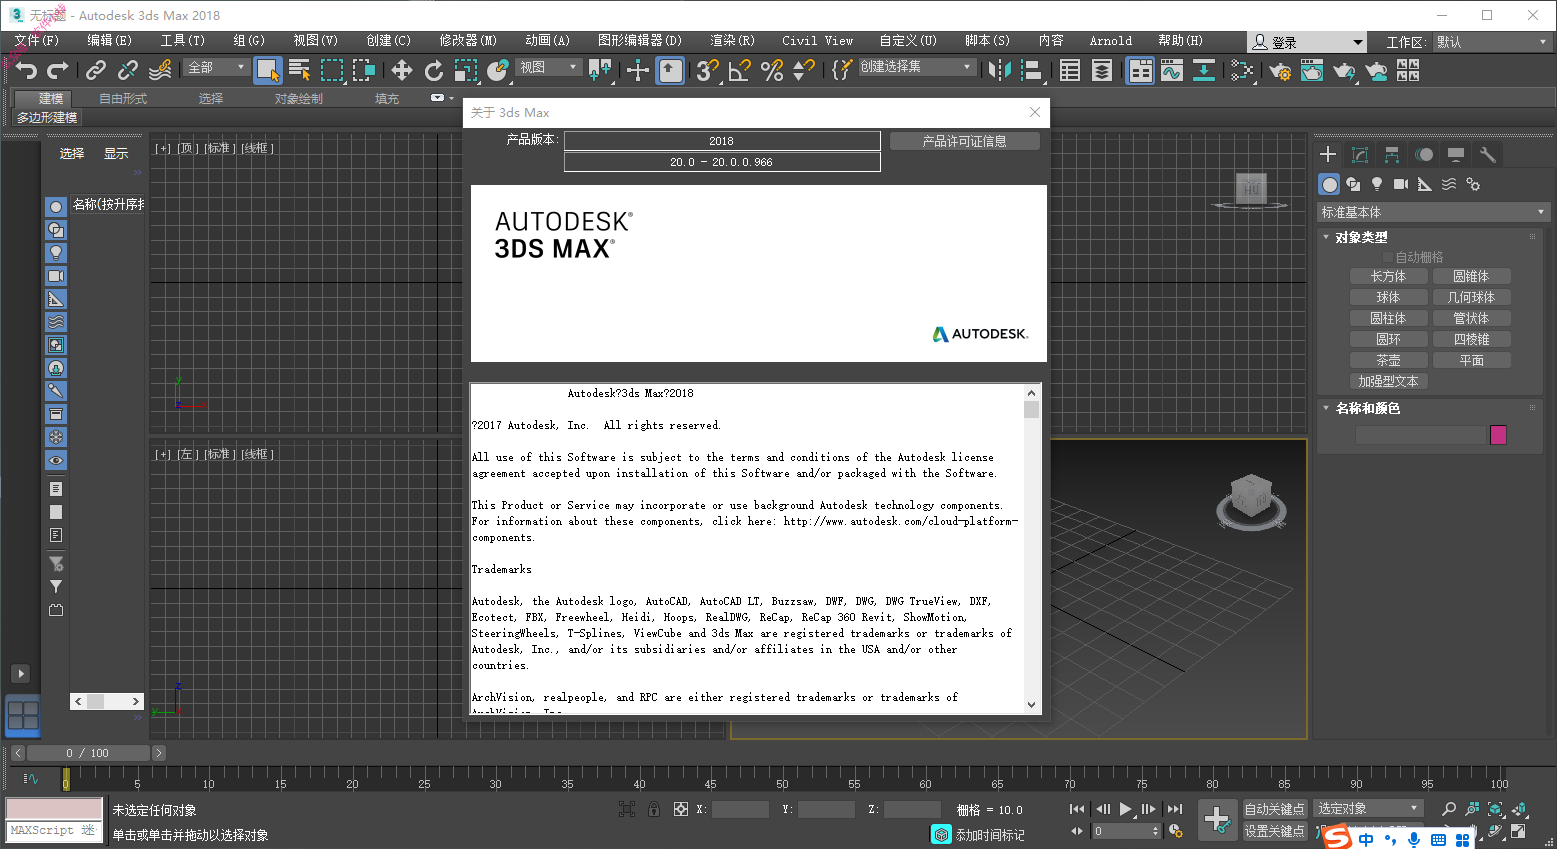This screenshot has width=1557, height=849.
Task: Choose Rectangular Selection Region tool
Action: point(332,70)
